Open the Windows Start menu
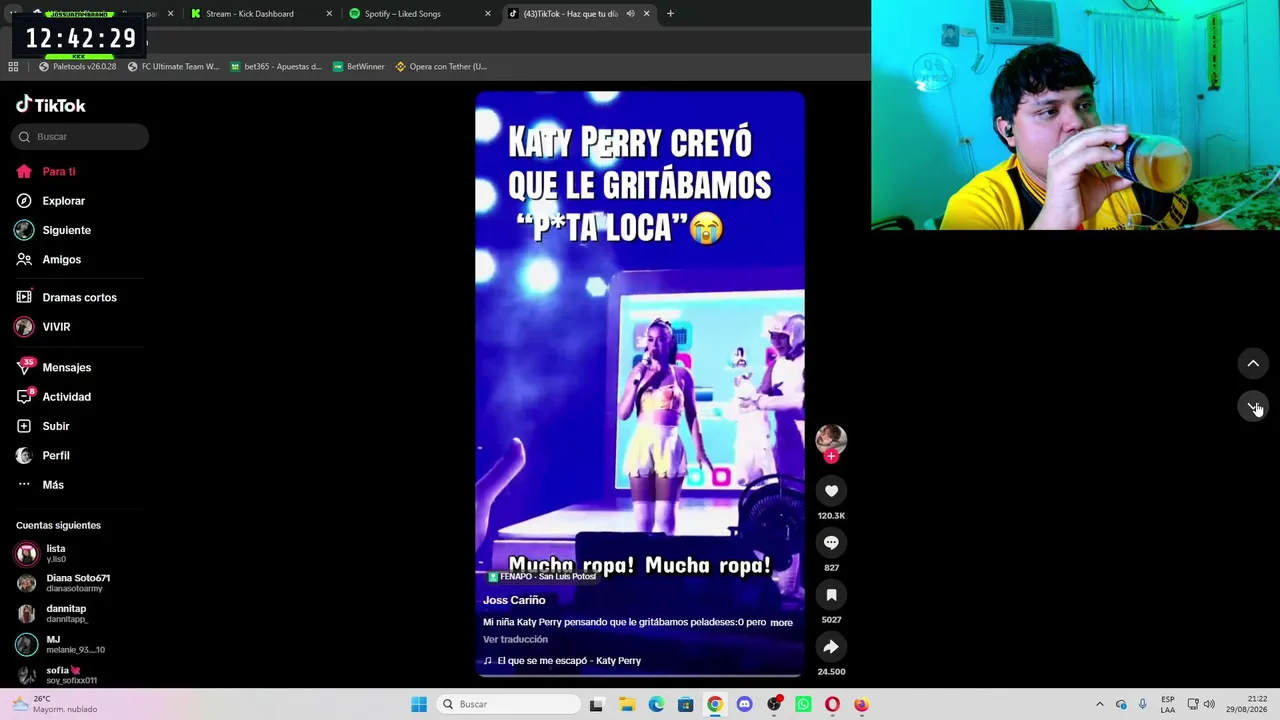Image resolution: width=1280 pixels, height=720 pixels. 419,704
